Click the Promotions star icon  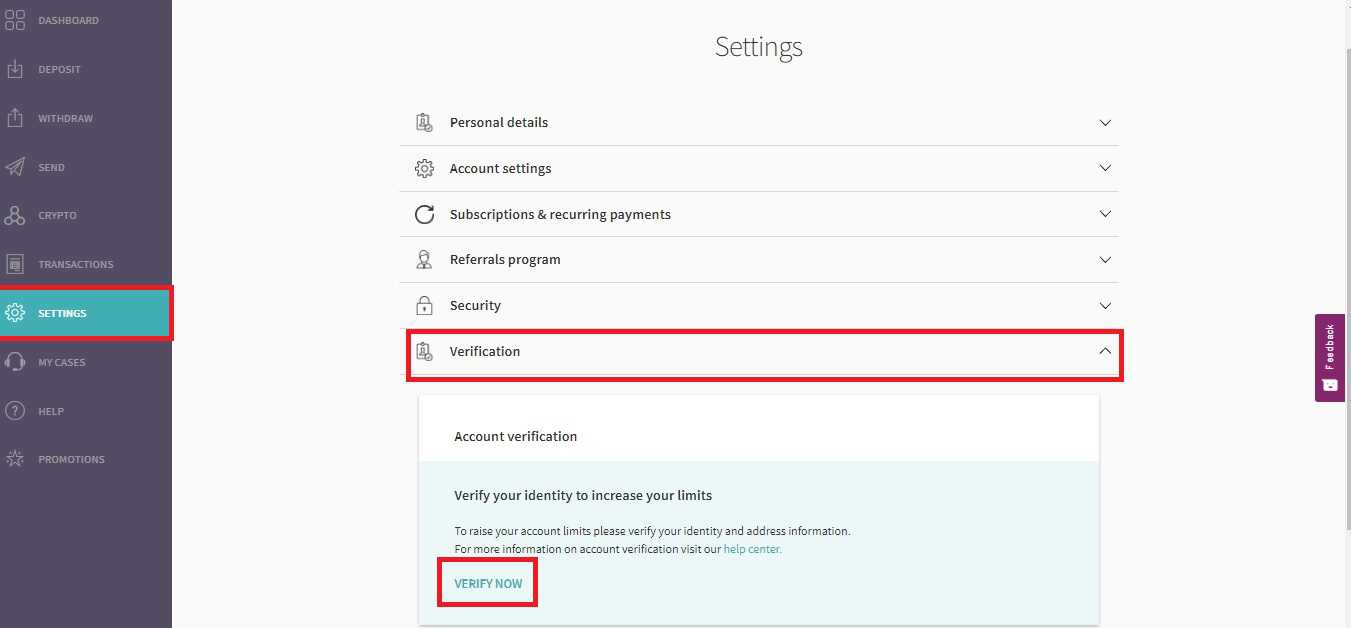pyautogui.click(x=15, y=459)
